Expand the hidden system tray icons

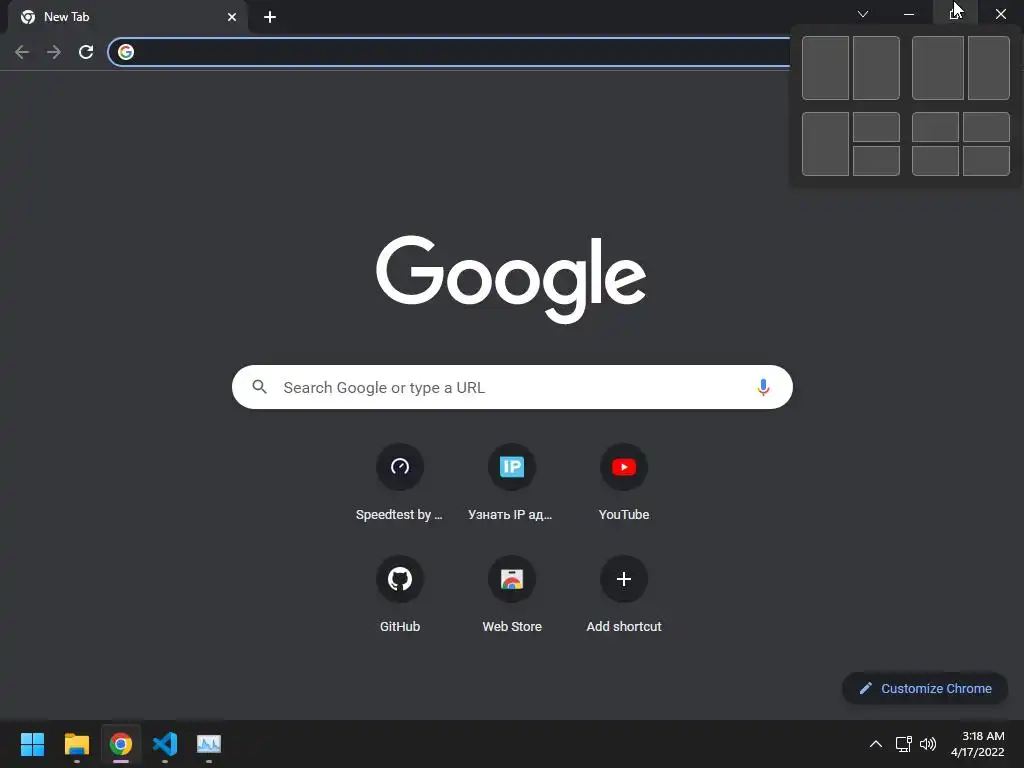tap(876, 744)
